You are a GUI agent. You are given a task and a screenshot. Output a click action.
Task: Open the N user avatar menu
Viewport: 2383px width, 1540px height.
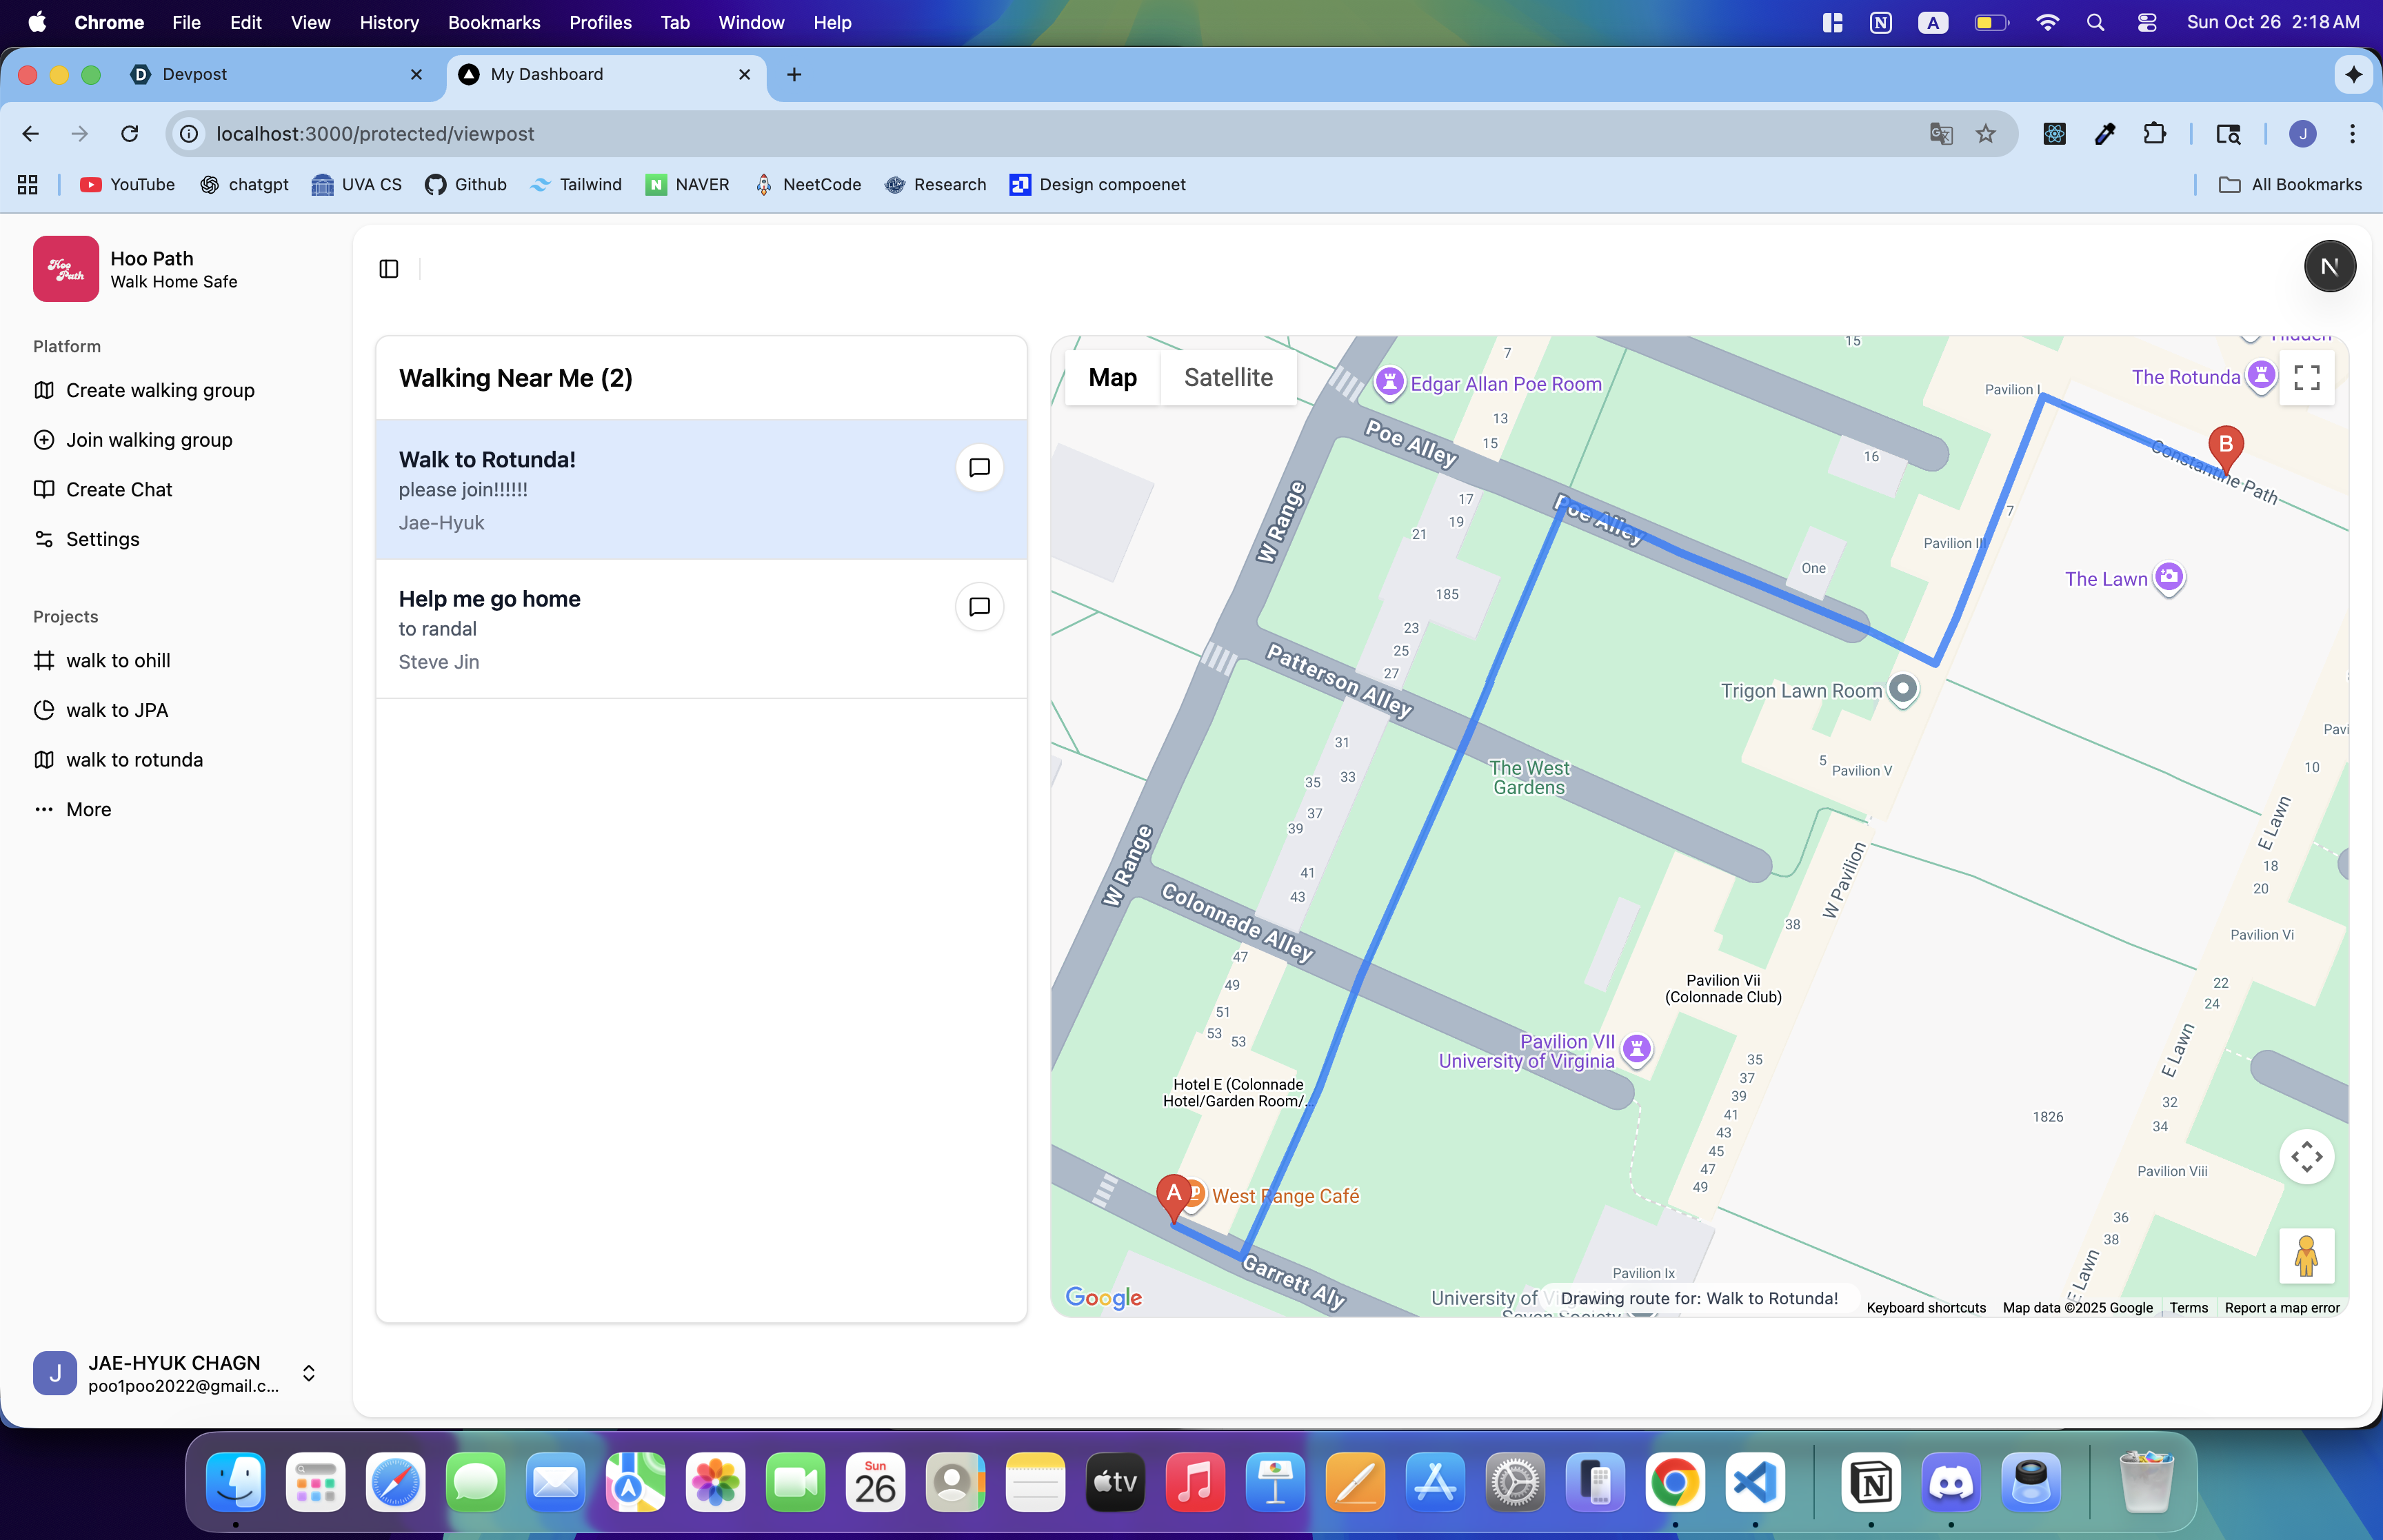[2329, 266]
